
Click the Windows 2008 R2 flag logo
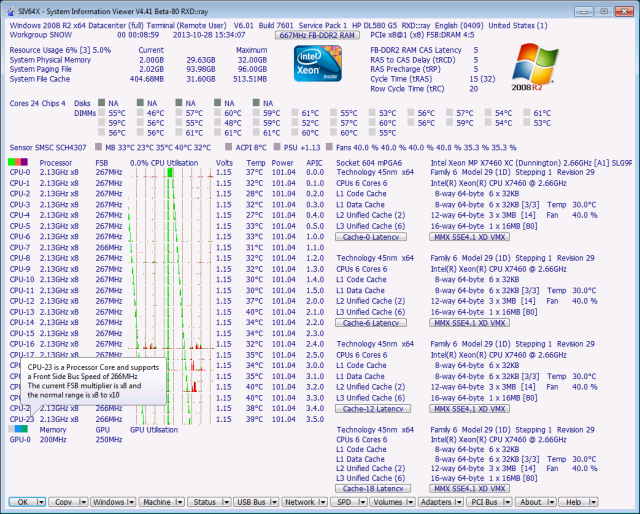[x=535, y=67]
